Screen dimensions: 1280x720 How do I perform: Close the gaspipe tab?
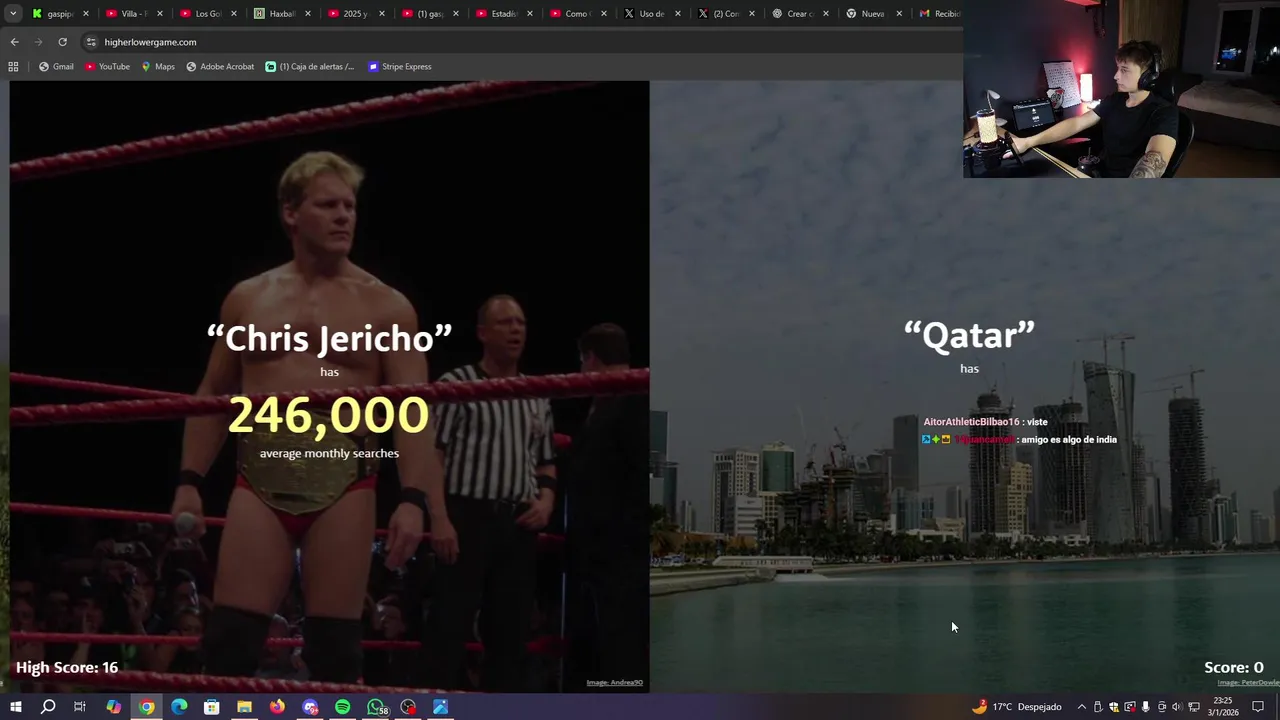(86, 14)
